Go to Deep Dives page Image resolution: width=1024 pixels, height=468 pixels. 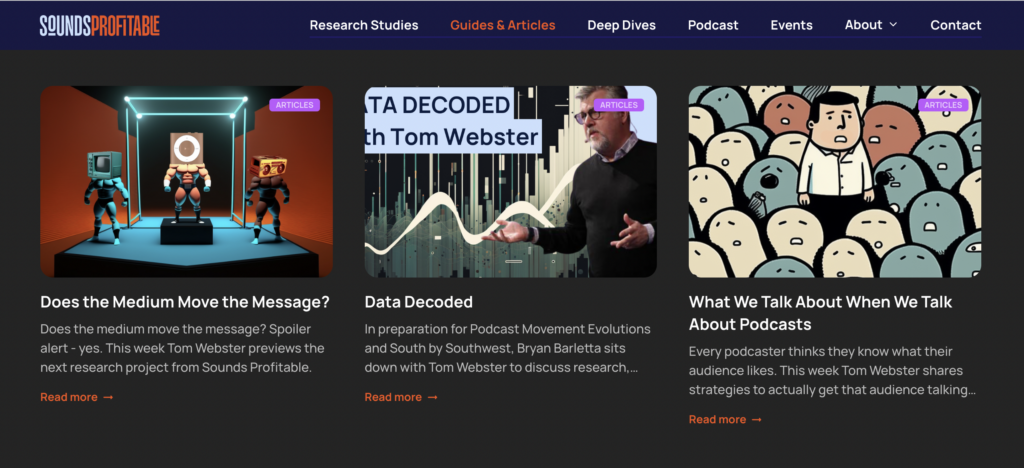coord(622,25)
